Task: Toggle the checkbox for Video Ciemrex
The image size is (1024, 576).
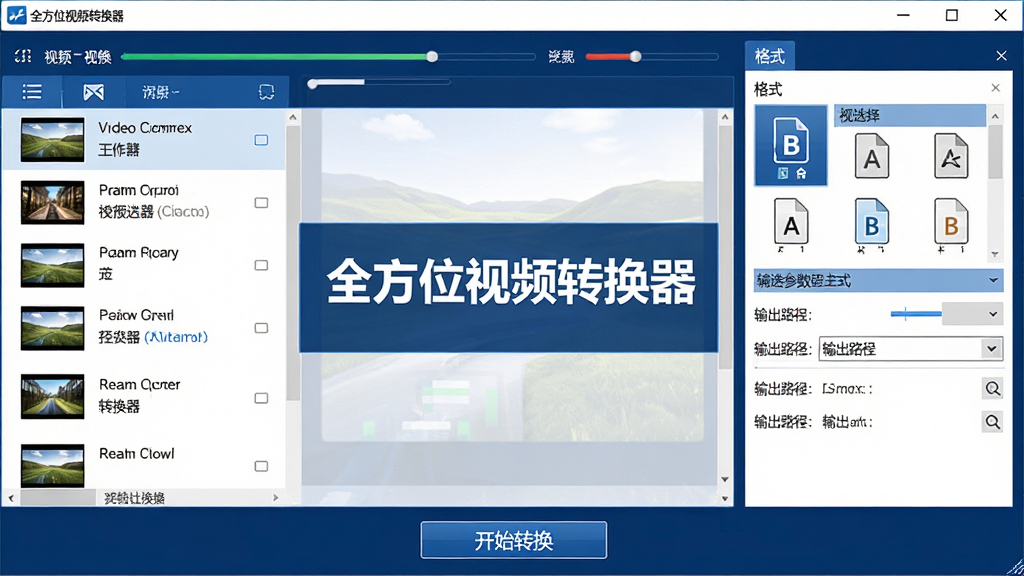Action: click(x=261, y=140)
